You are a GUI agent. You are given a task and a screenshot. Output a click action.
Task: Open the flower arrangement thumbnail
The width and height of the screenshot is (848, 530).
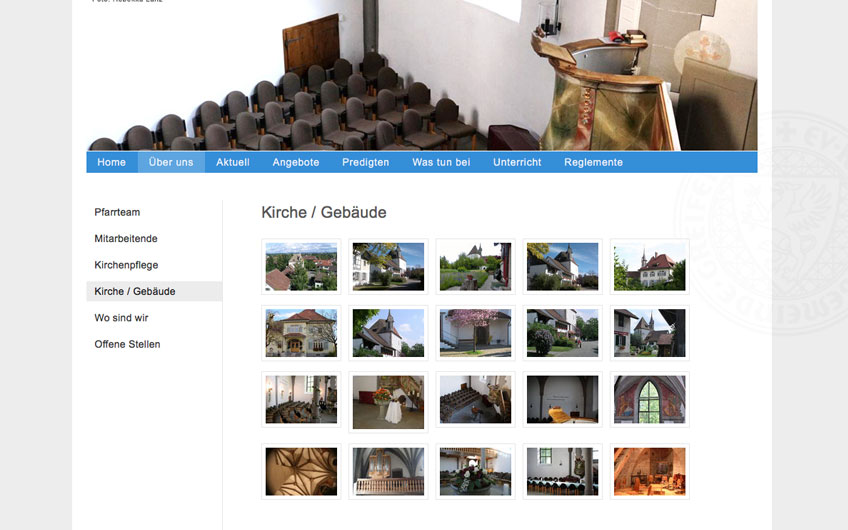tap(475, 472)
